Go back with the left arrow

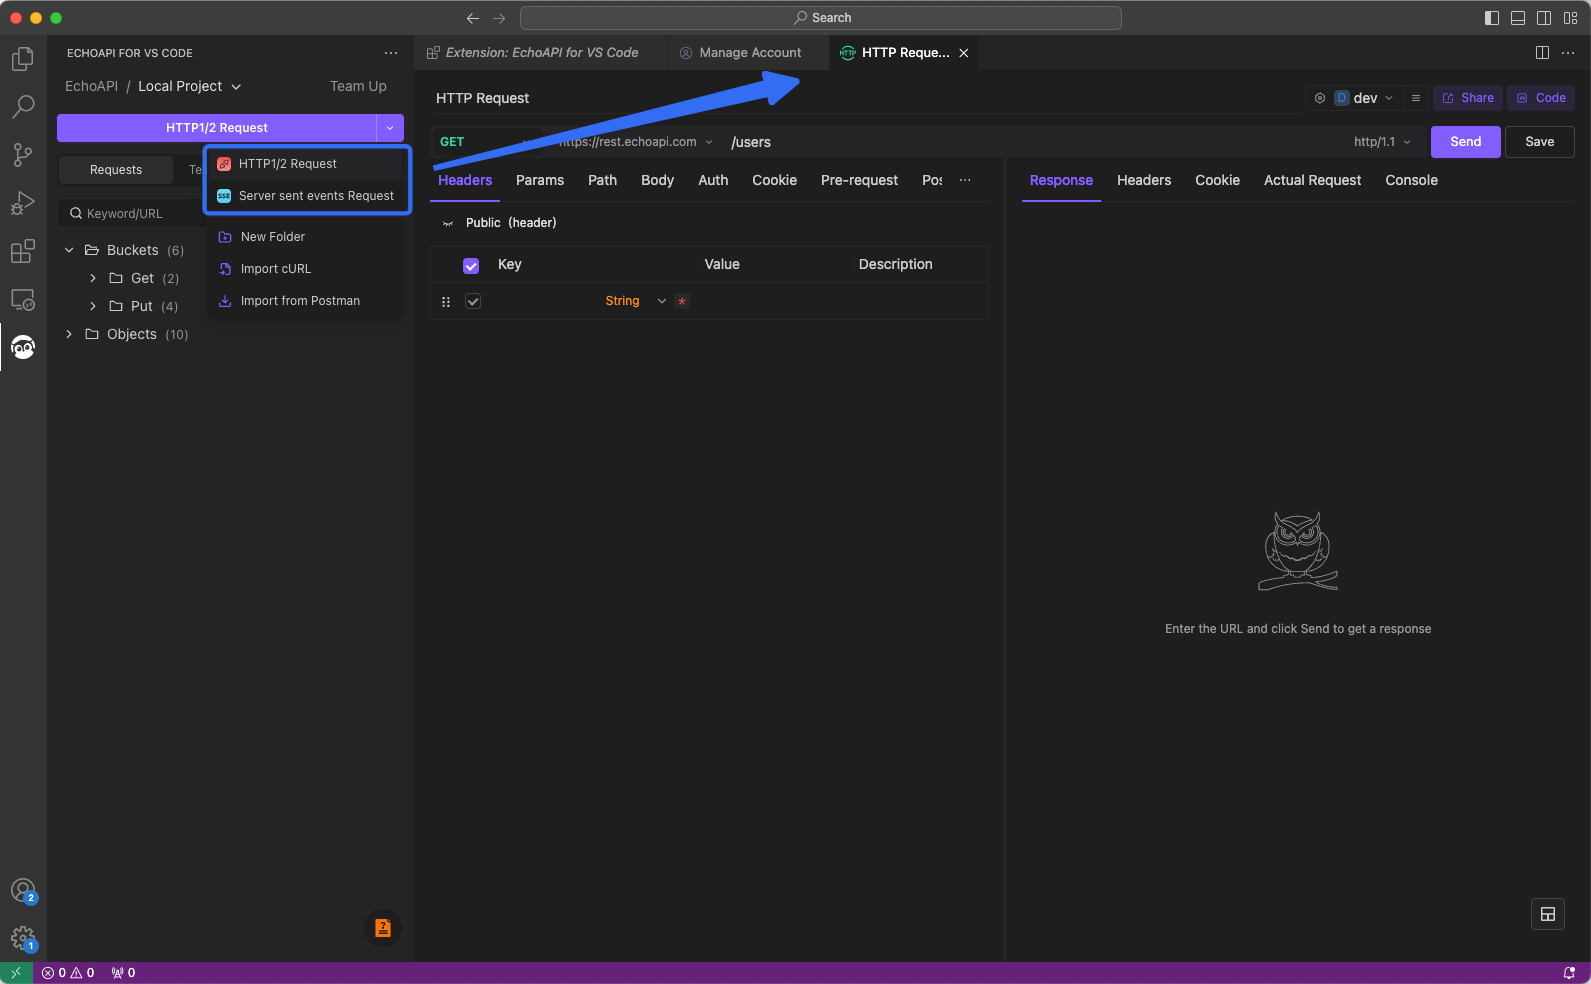(473, 18)
